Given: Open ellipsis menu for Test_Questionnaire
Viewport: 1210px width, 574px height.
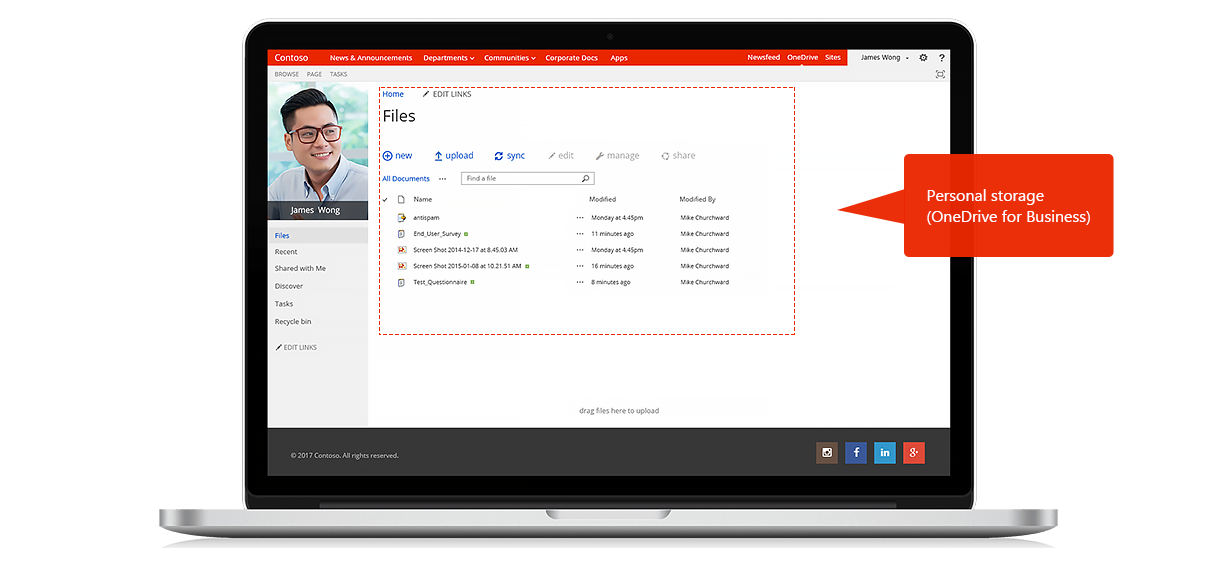Looking at the screenshot, I should pyautogui.click(x=580, y=282).
